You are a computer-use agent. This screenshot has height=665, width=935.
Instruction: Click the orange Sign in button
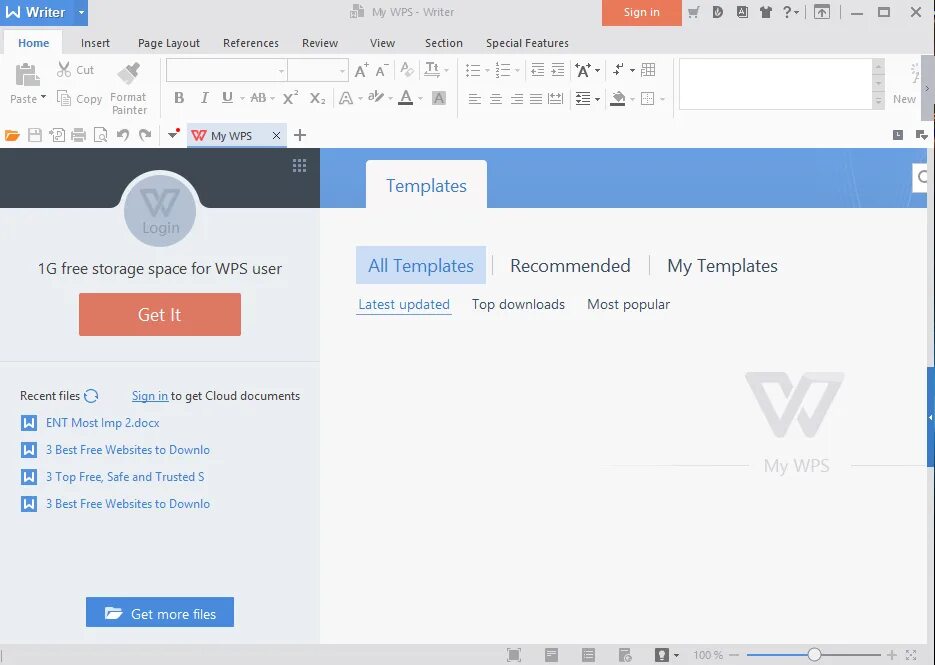click(x=642, y=13)
